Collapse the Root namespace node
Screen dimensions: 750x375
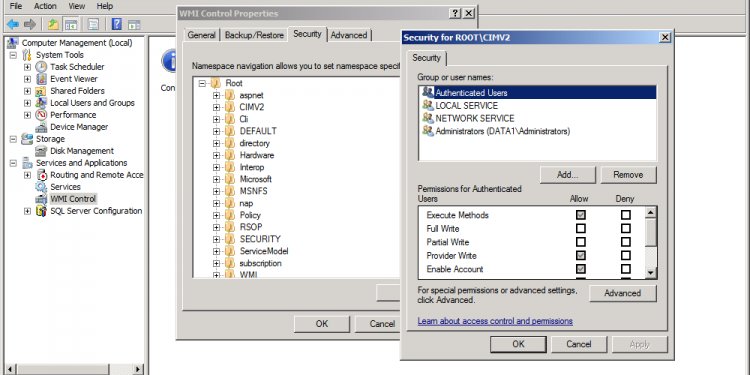click(x=202, y=83)
